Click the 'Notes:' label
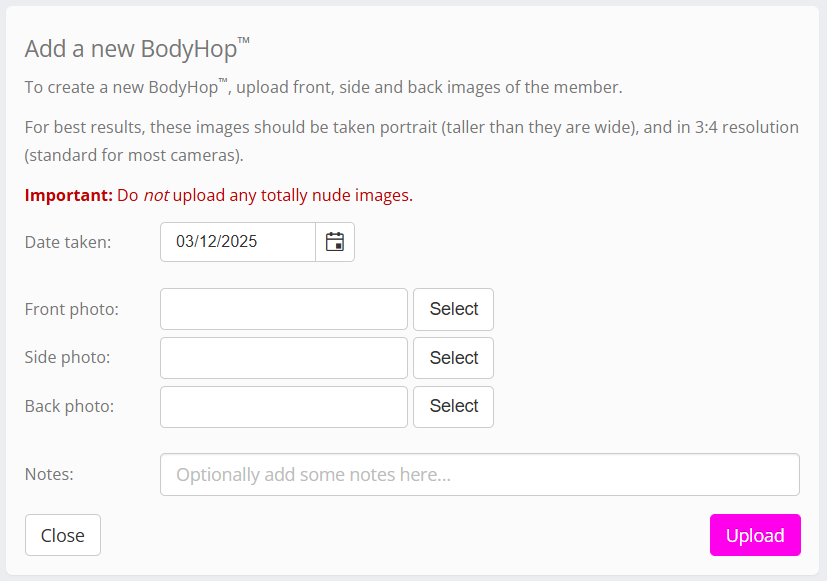Screen dimensions: 827x581 click(50, 474)
